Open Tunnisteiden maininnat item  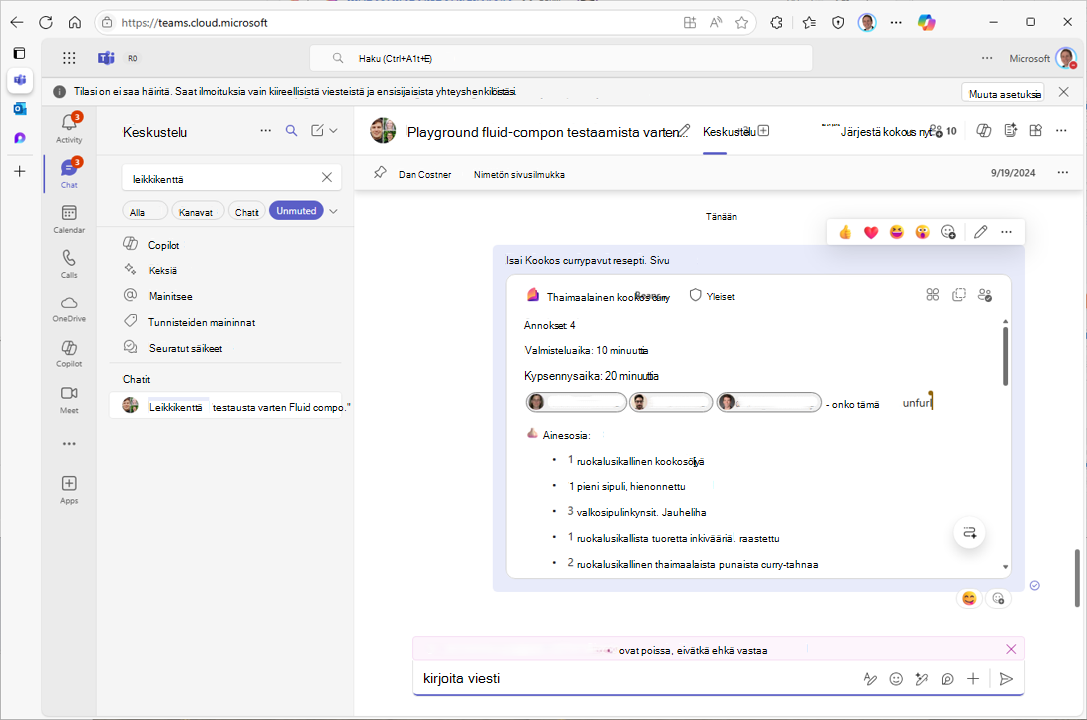coord(225,322)
